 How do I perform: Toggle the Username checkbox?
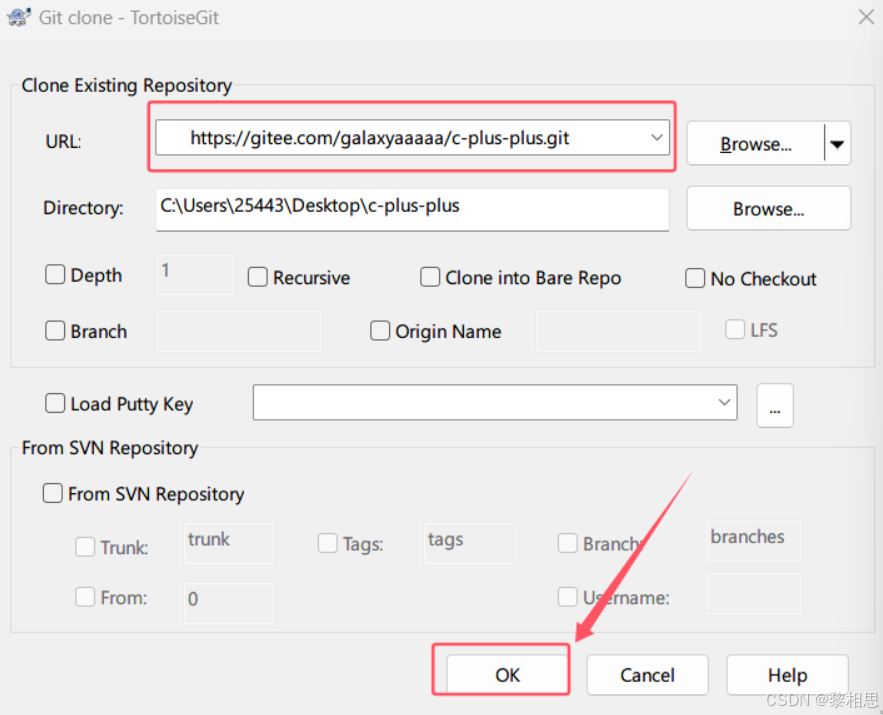[x=567, y=597]
